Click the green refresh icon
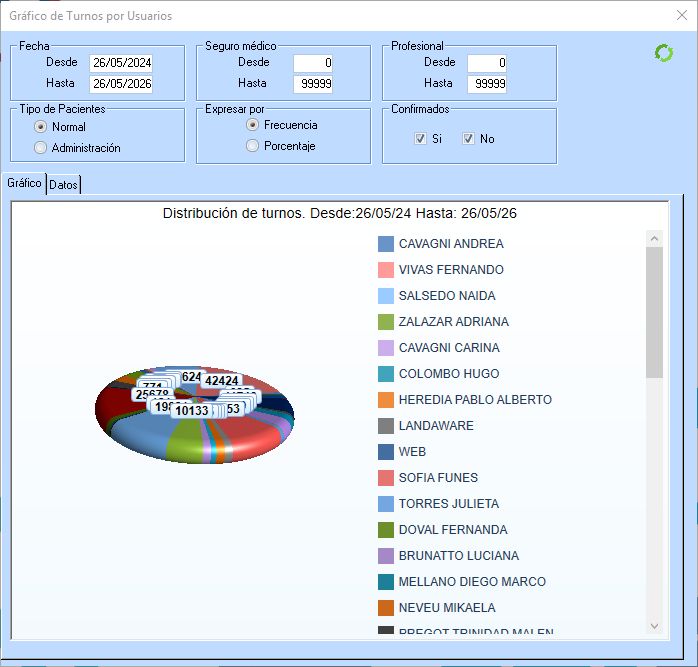 (664, 53)
